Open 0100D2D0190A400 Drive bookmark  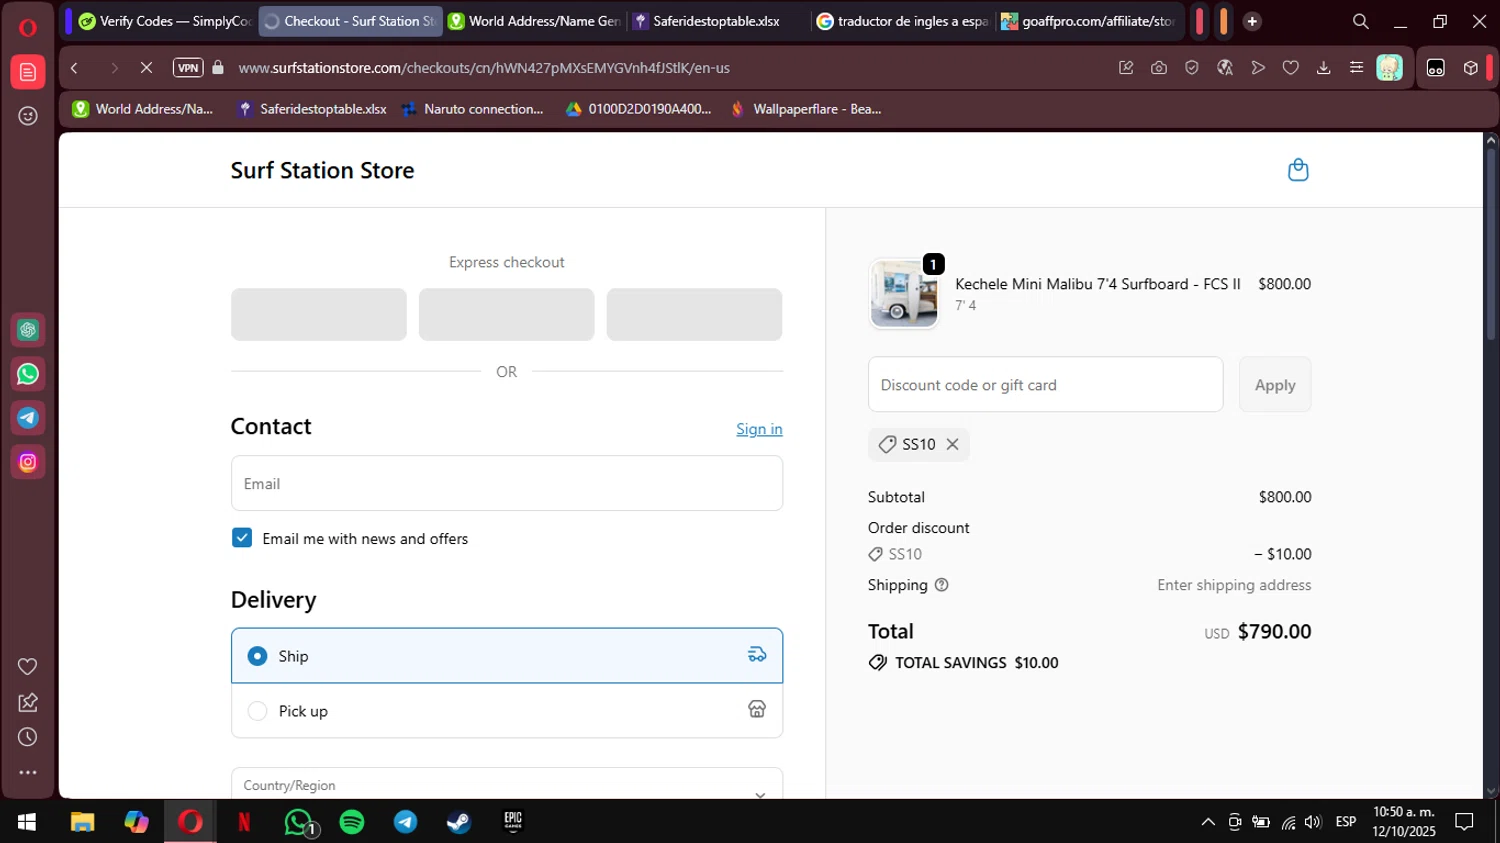click(638, 109)
